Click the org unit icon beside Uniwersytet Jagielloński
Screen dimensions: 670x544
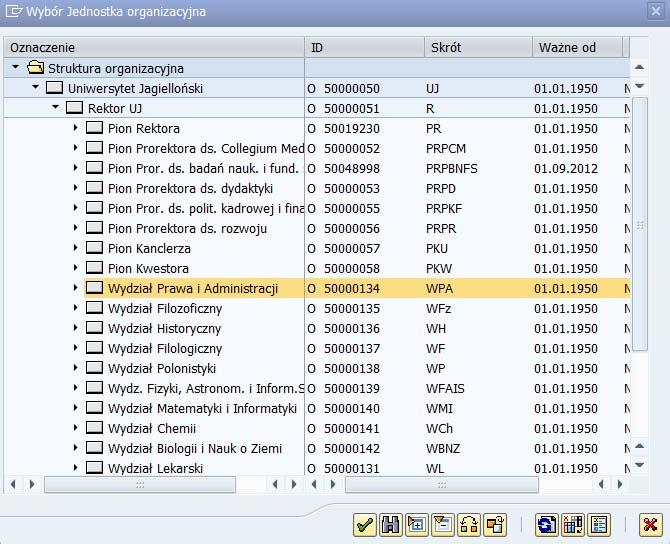pos(54,88)
